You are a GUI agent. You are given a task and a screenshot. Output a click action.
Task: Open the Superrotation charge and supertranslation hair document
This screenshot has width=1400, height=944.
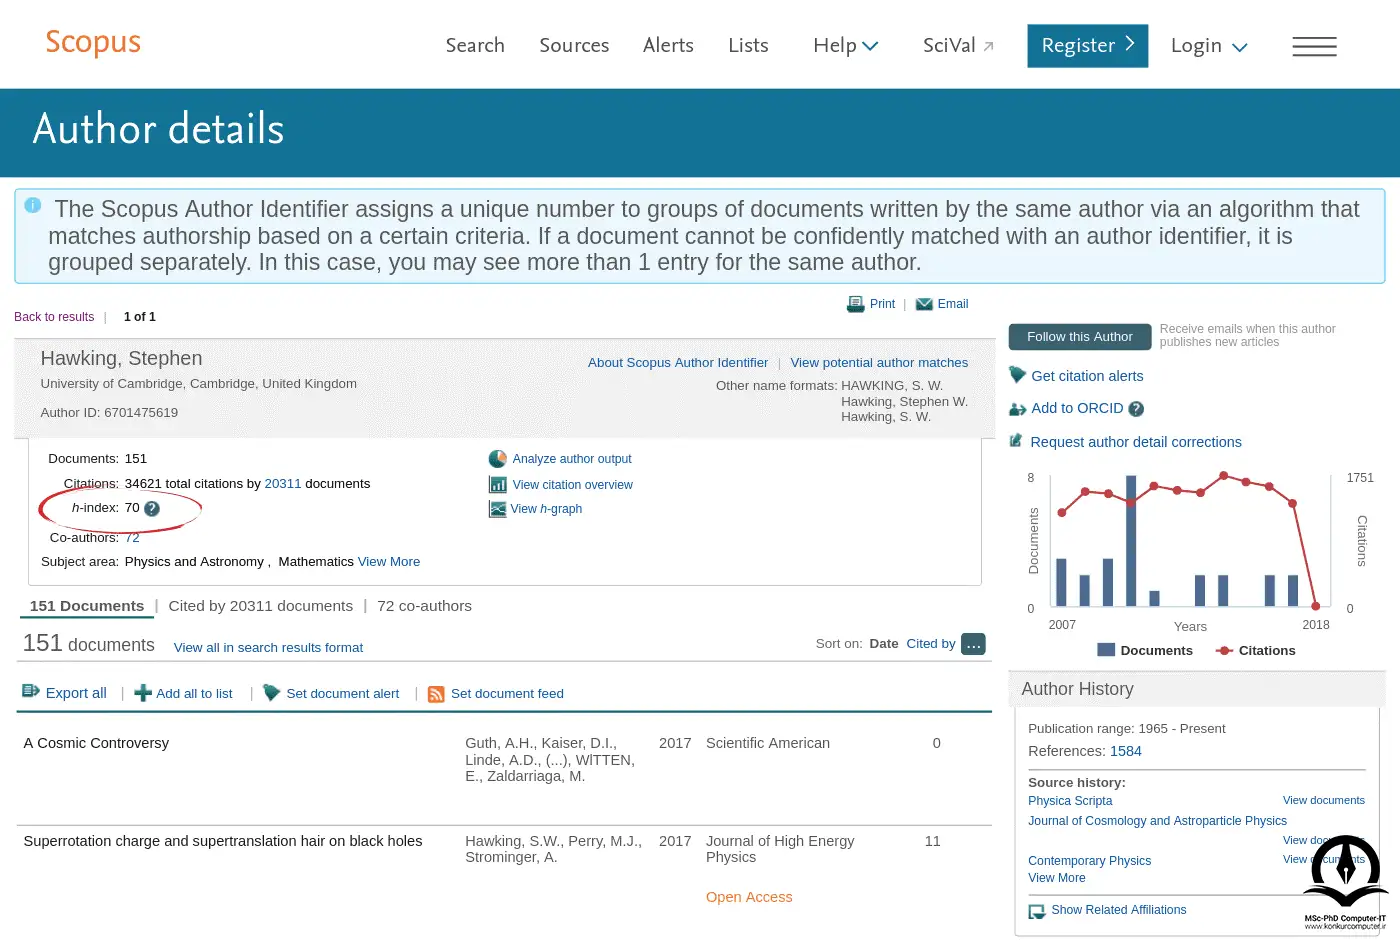pyautogui.click(x=223, y=841)
